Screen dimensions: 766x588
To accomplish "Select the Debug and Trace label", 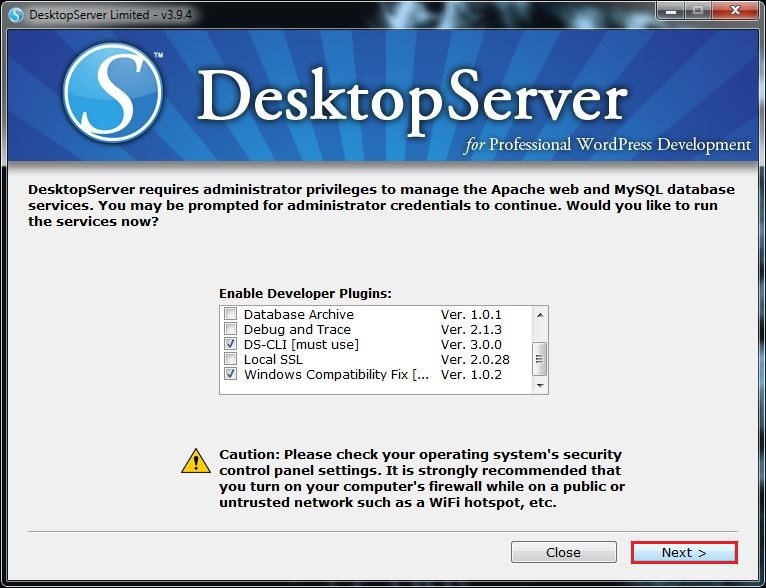I will tap(297, 329).
